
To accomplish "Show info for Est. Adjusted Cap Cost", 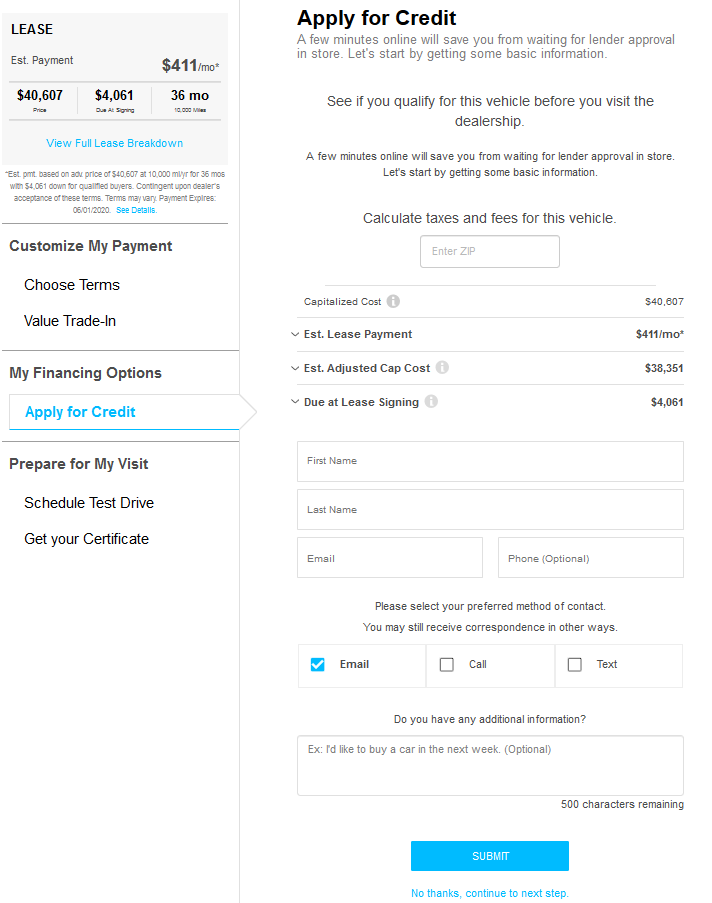I will coord(442,367).
